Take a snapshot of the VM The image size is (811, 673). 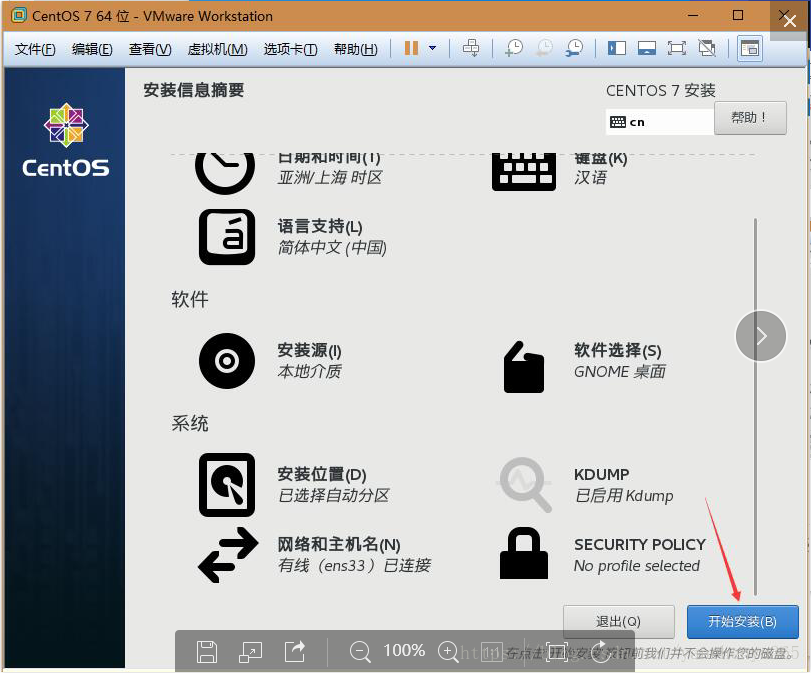point(514,49)
